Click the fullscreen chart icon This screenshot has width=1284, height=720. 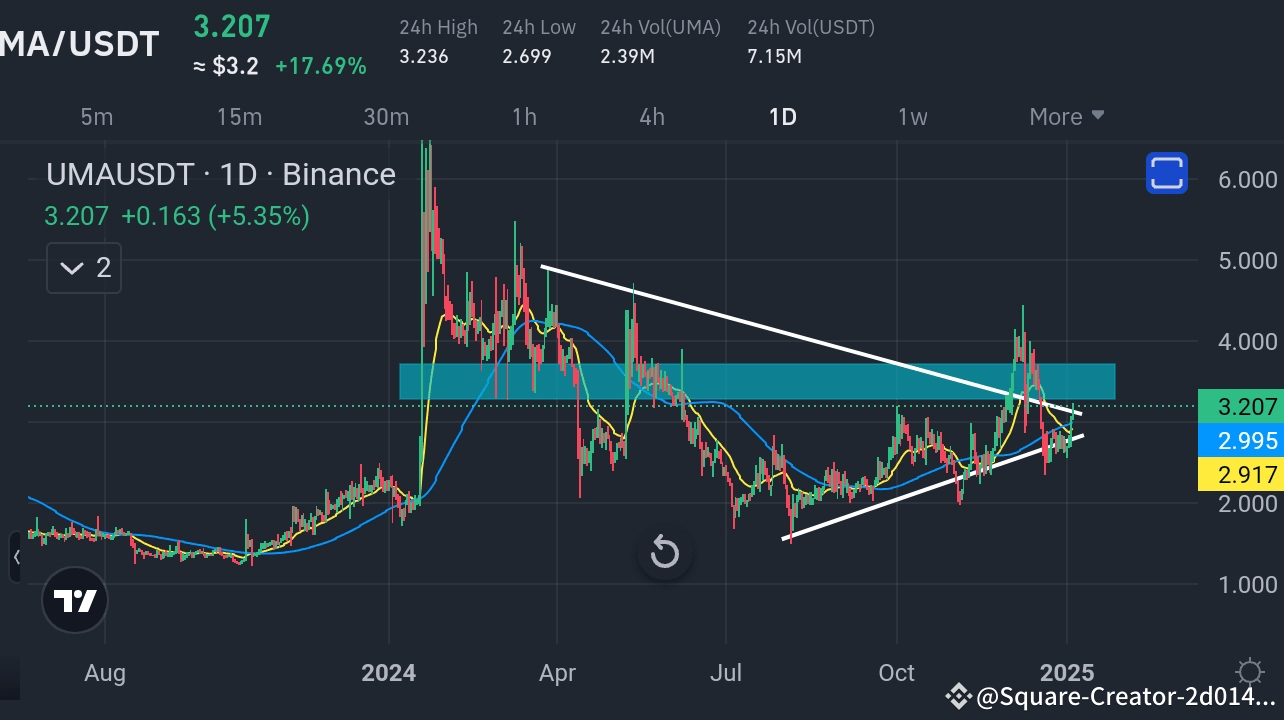[1166, 173]
